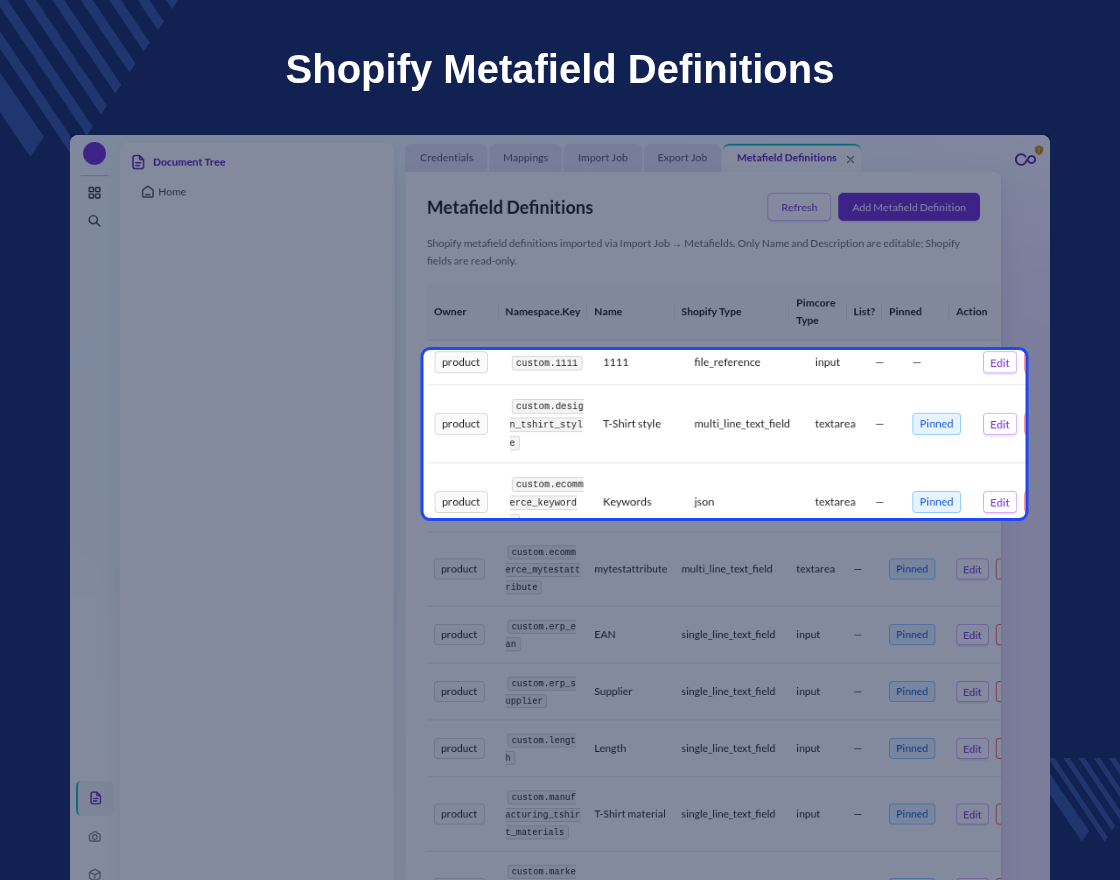This screenshot has height=880, width=1120.
Task: Click Pinned badge in T-Shirt material row
Action: pos(912,814)
